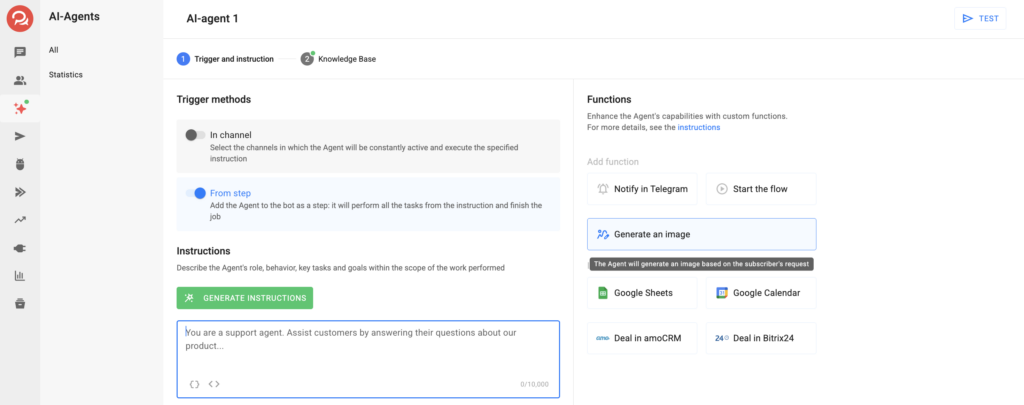
Task: Switch to the Knowledge Base step tab
Action: pos(338,59)
